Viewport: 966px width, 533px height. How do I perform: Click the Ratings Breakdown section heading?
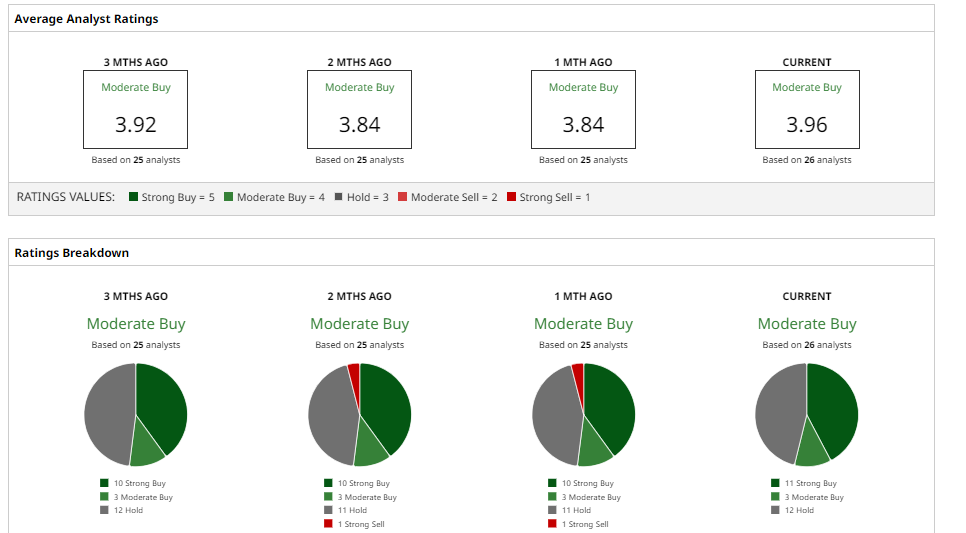(72, 253)
